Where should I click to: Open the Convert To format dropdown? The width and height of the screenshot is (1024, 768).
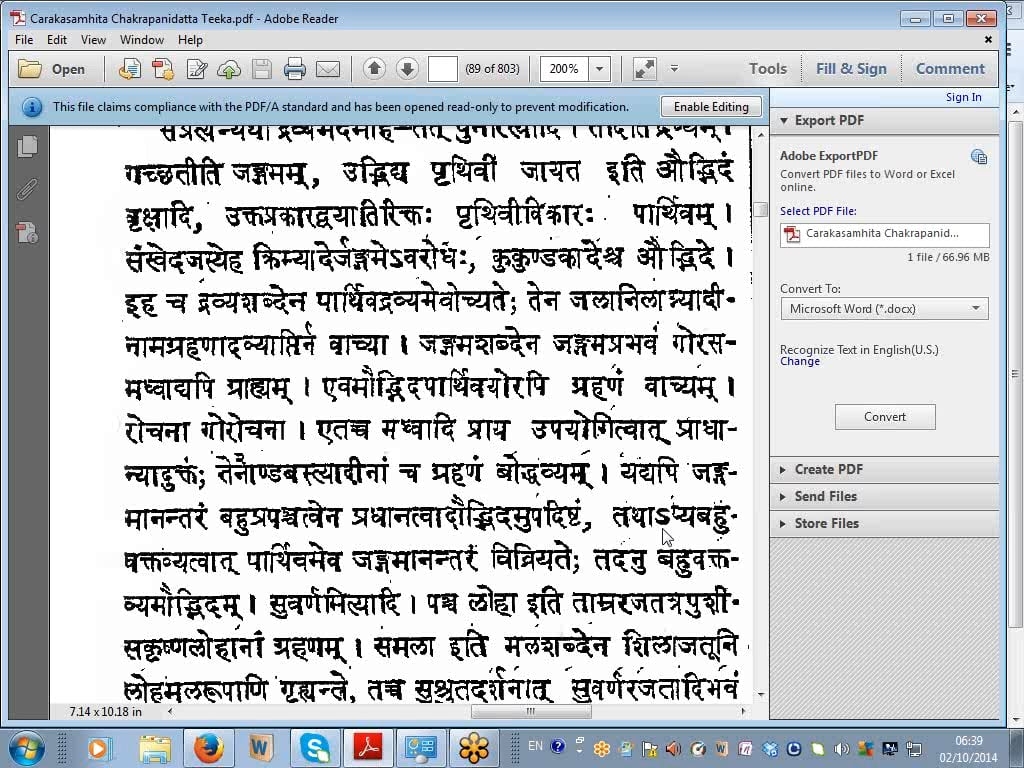pos(884,309)
